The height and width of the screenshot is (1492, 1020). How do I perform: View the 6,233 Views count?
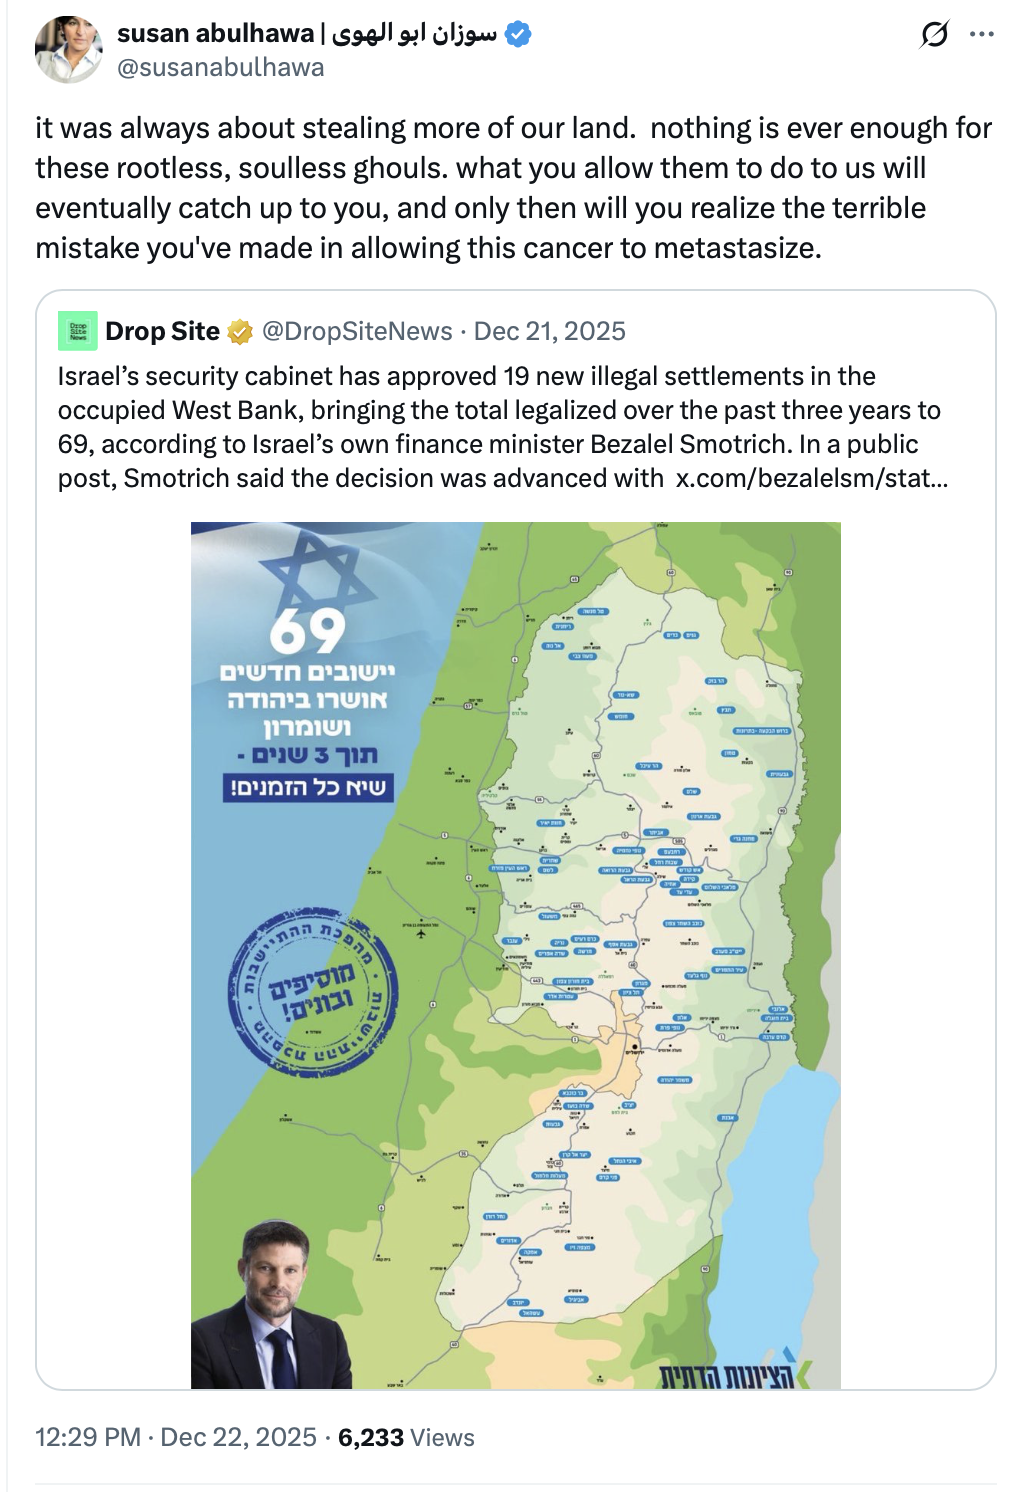[406, 1437]
